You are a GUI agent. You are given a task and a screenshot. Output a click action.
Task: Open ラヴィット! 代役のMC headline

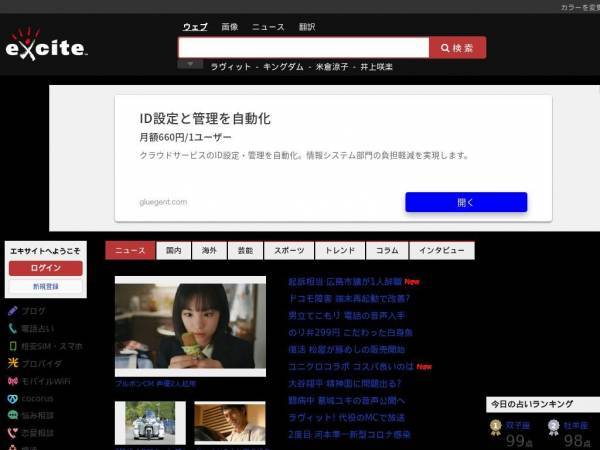click(347, 417)
